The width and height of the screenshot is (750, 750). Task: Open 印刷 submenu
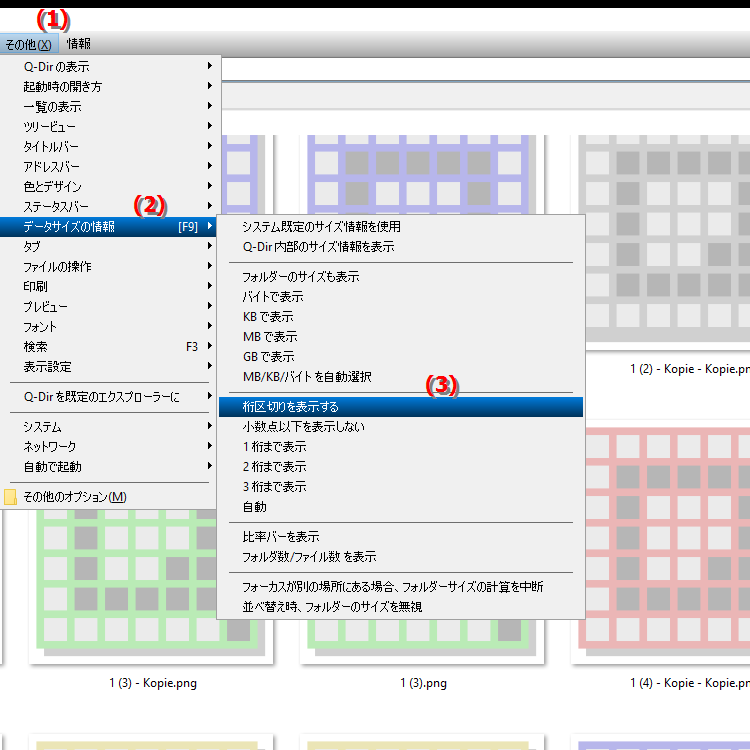coord(110,287)
